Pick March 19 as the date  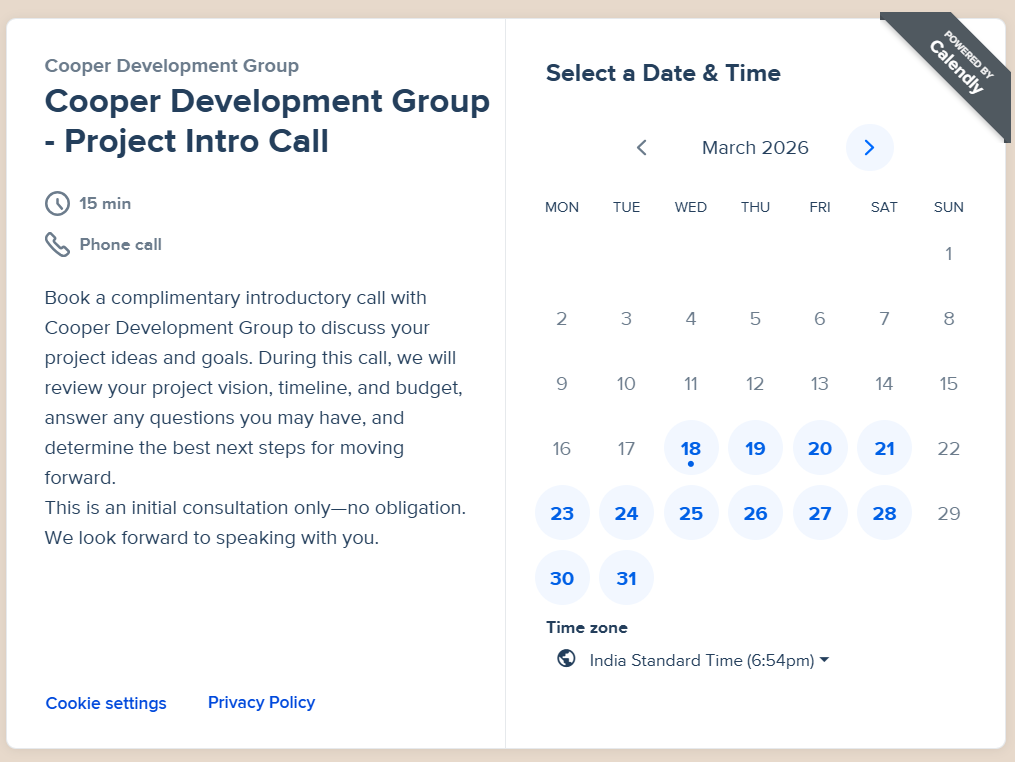pyautogui.click(x=755, y=448)
